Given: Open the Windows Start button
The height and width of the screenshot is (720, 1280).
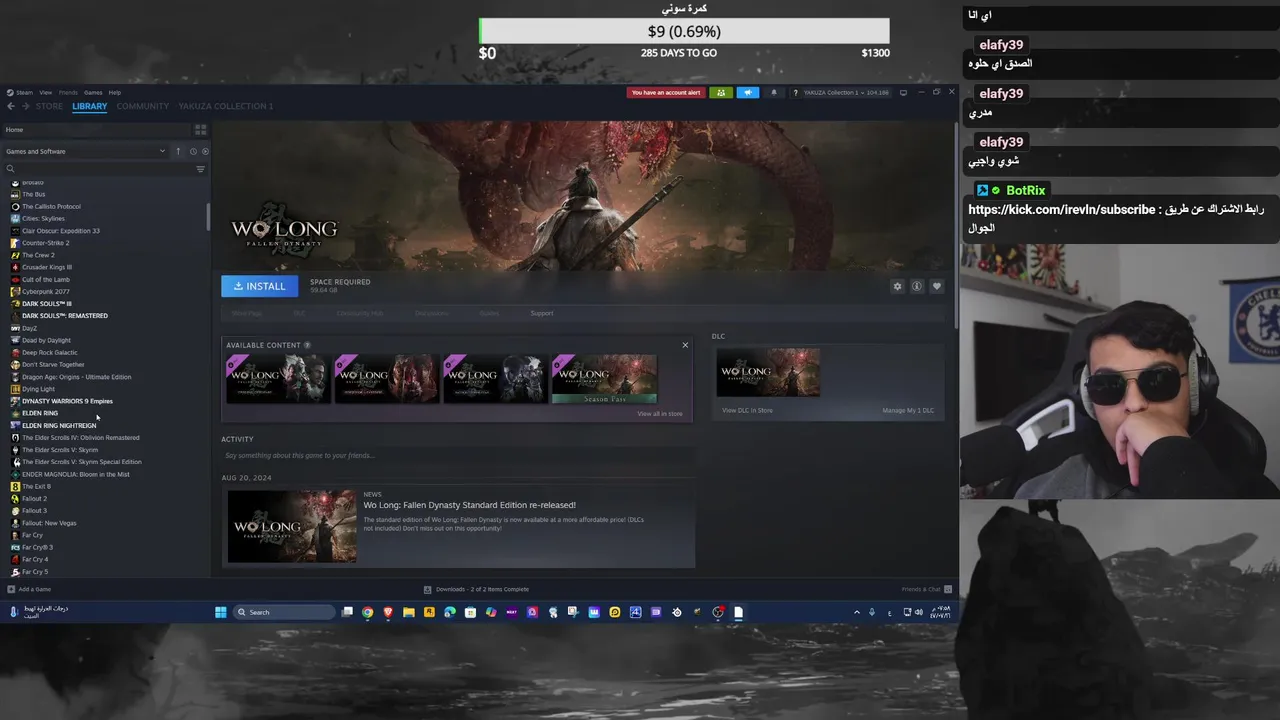Looking at the screenshot, I should [x=221, y=612].
